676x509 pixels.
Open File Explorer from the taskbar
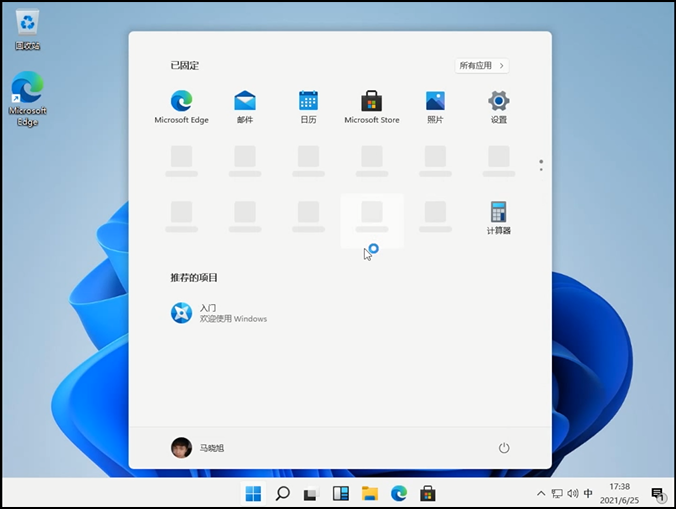(370, 493)
